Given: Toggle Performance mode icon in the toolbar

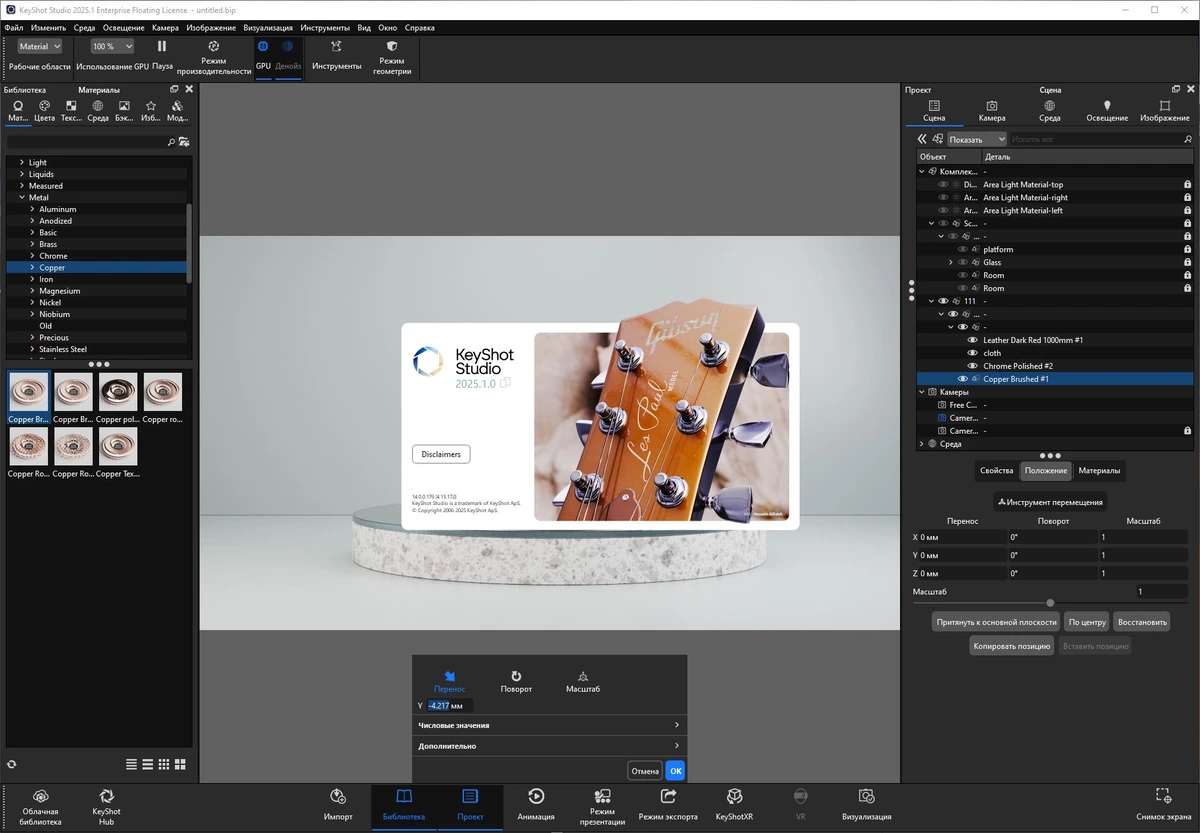Looking at the screenshot, I should (x=213, y=46).
